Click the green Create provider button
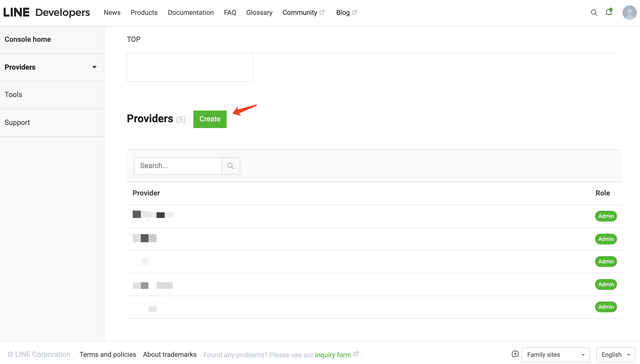Screen dimensions: 640x364 click(x=210, y=119)
